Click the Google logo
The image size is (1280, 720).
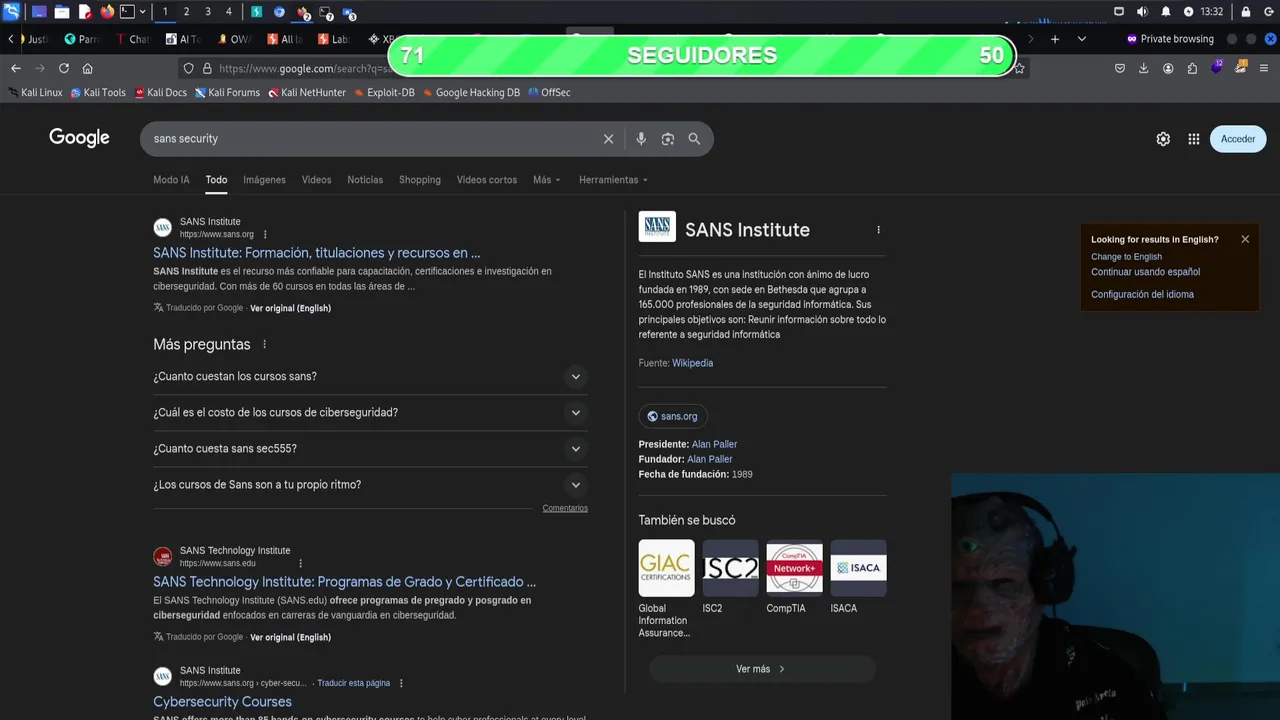(79, 138)
